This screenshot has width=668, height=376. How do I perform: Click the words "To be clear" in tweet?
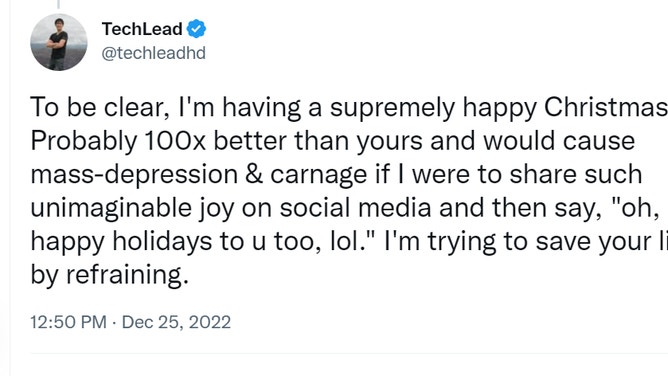[x=97, y=107]
